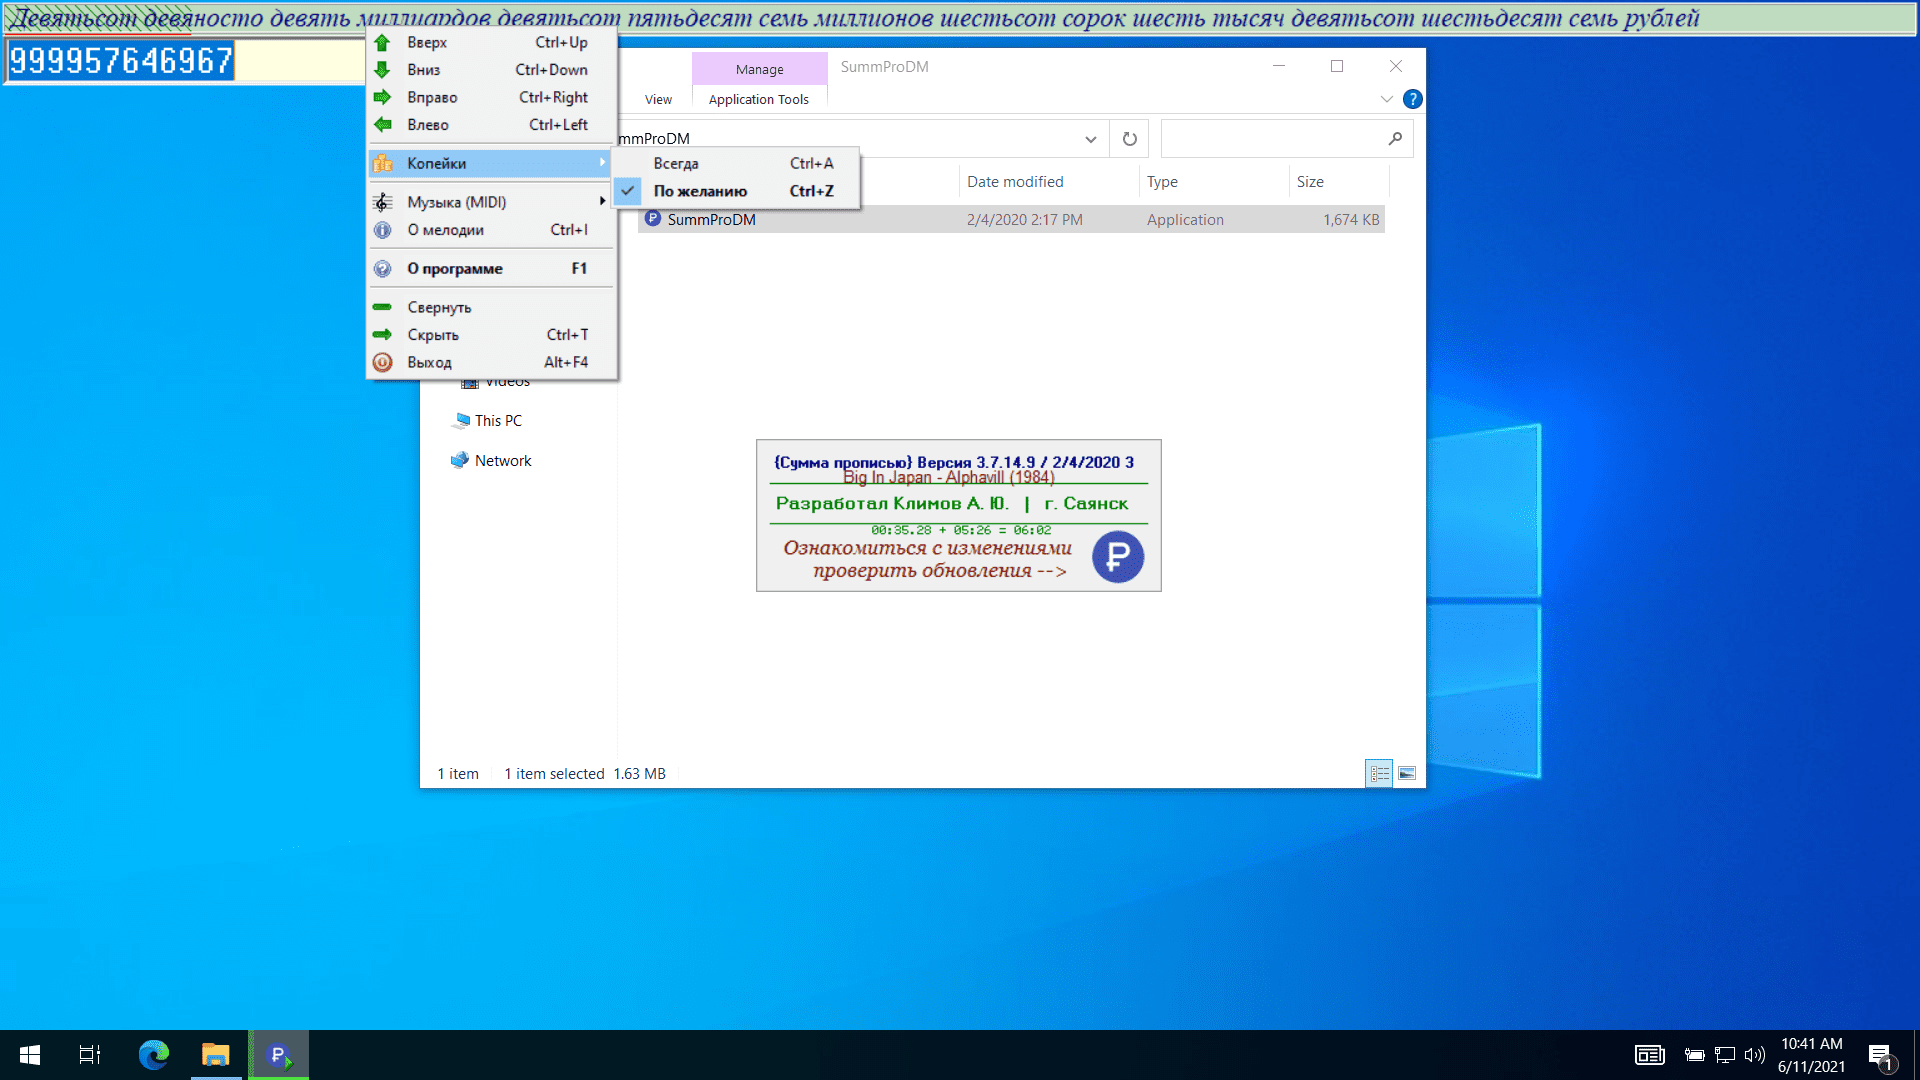The image size is (1920, 1080).
Task: Click the treble clef Музыка (MIDI) icon
Action: [x=382, y=202]
